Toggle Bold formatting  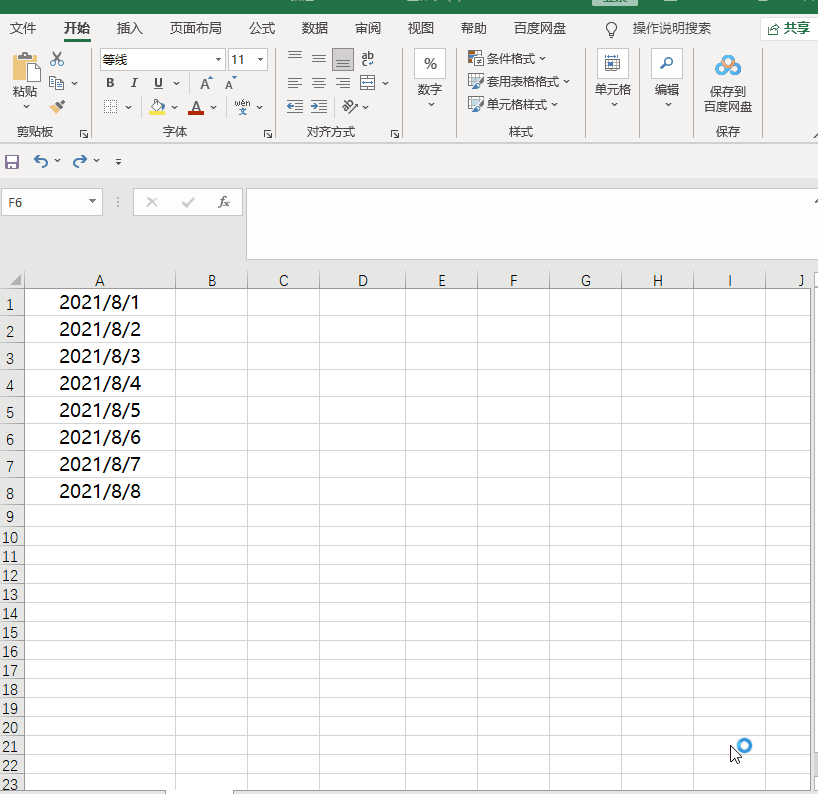pyautogui.click(x=110, y=83)
